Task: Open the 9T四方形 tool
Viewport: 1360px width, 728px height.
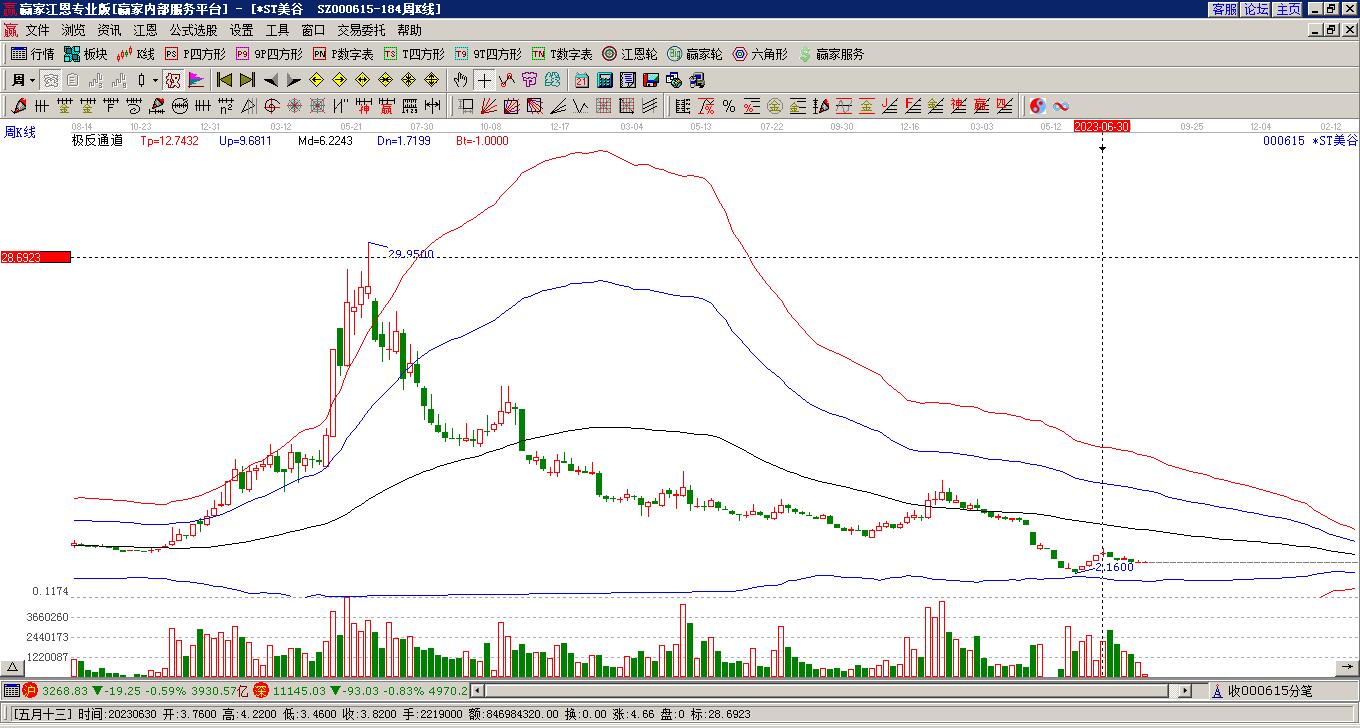Action: coord(487,54)
